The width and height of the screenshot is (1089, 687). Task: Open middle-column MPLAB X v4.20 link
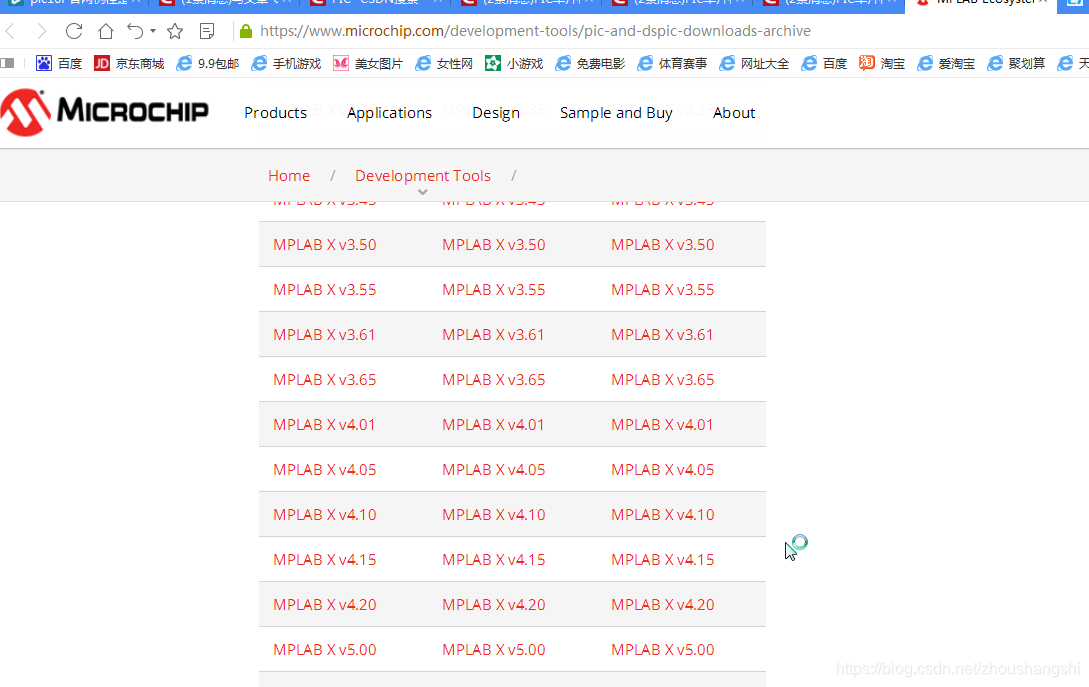pyautogui.click(x=494, y=605)
